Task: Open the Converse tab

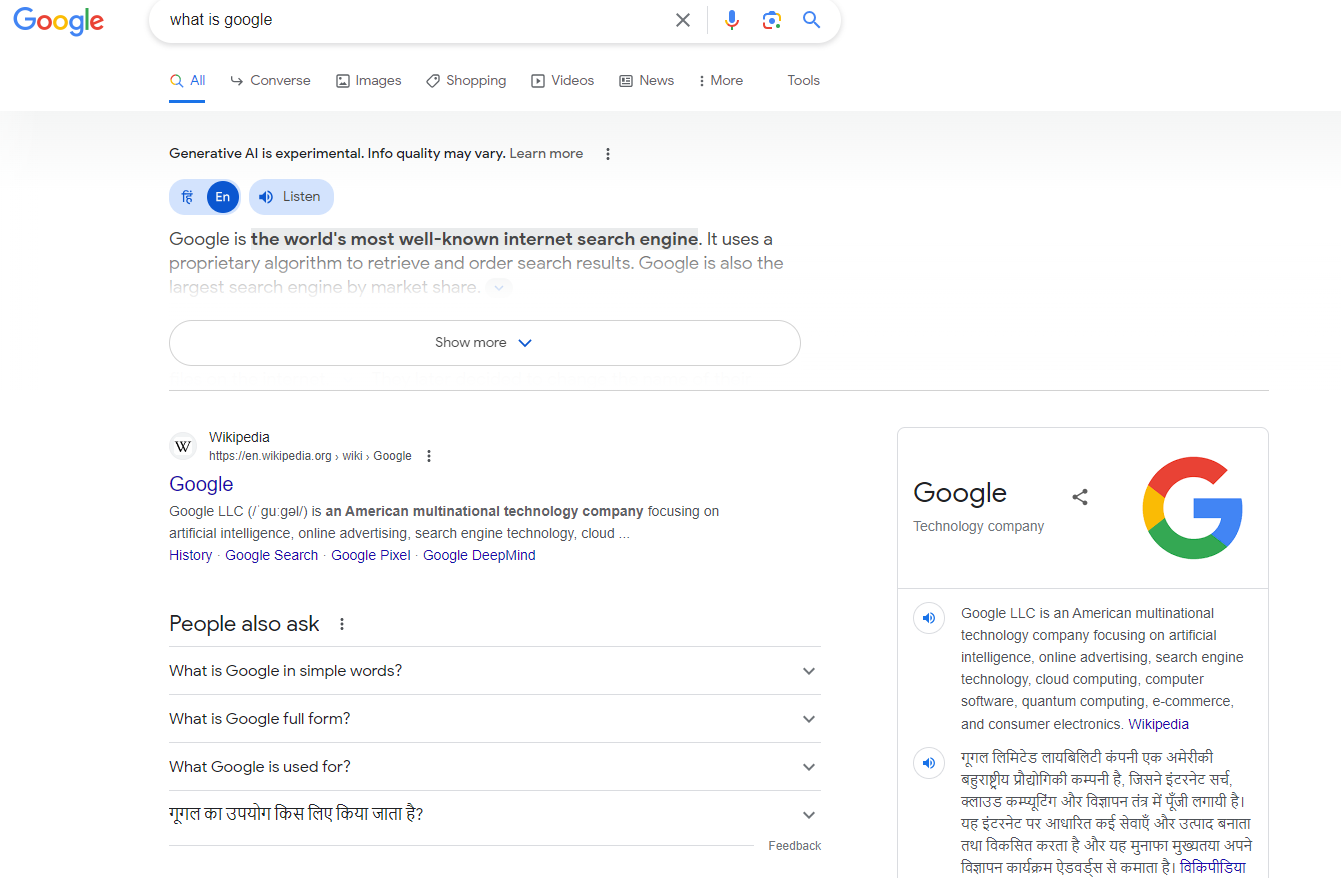Action: (270, 80)
